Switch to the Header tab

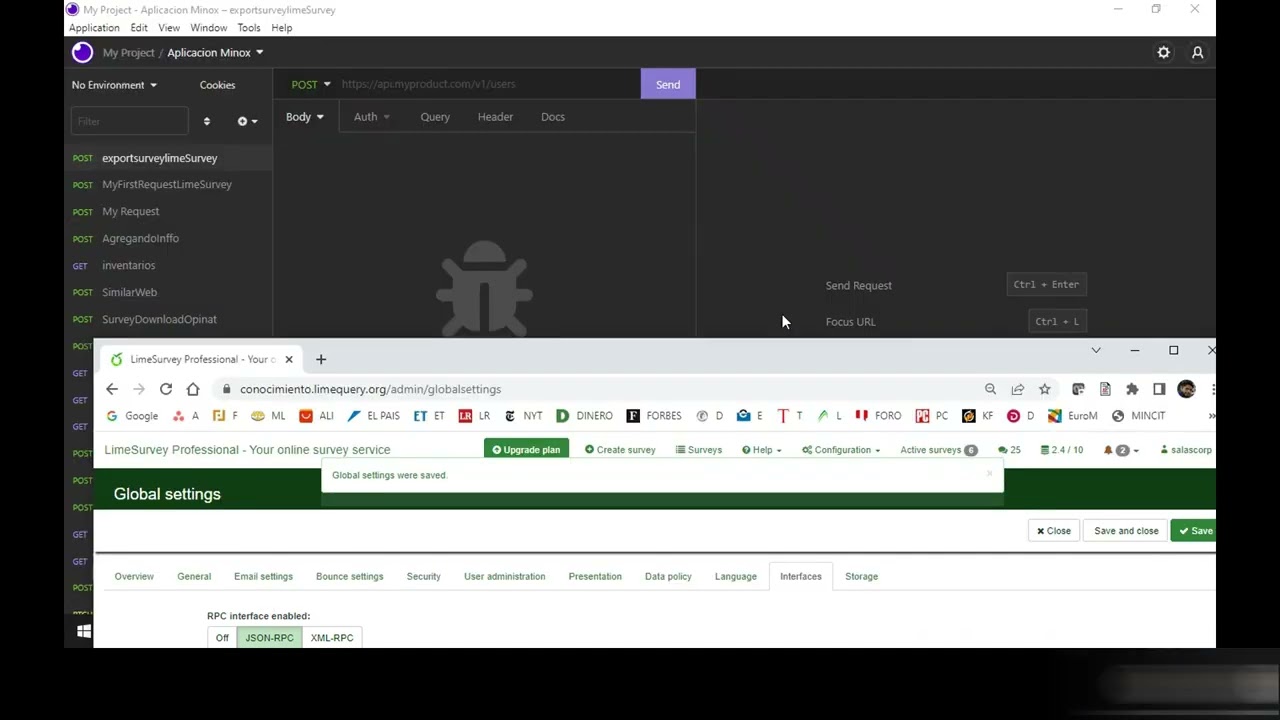tap(495, 117)
